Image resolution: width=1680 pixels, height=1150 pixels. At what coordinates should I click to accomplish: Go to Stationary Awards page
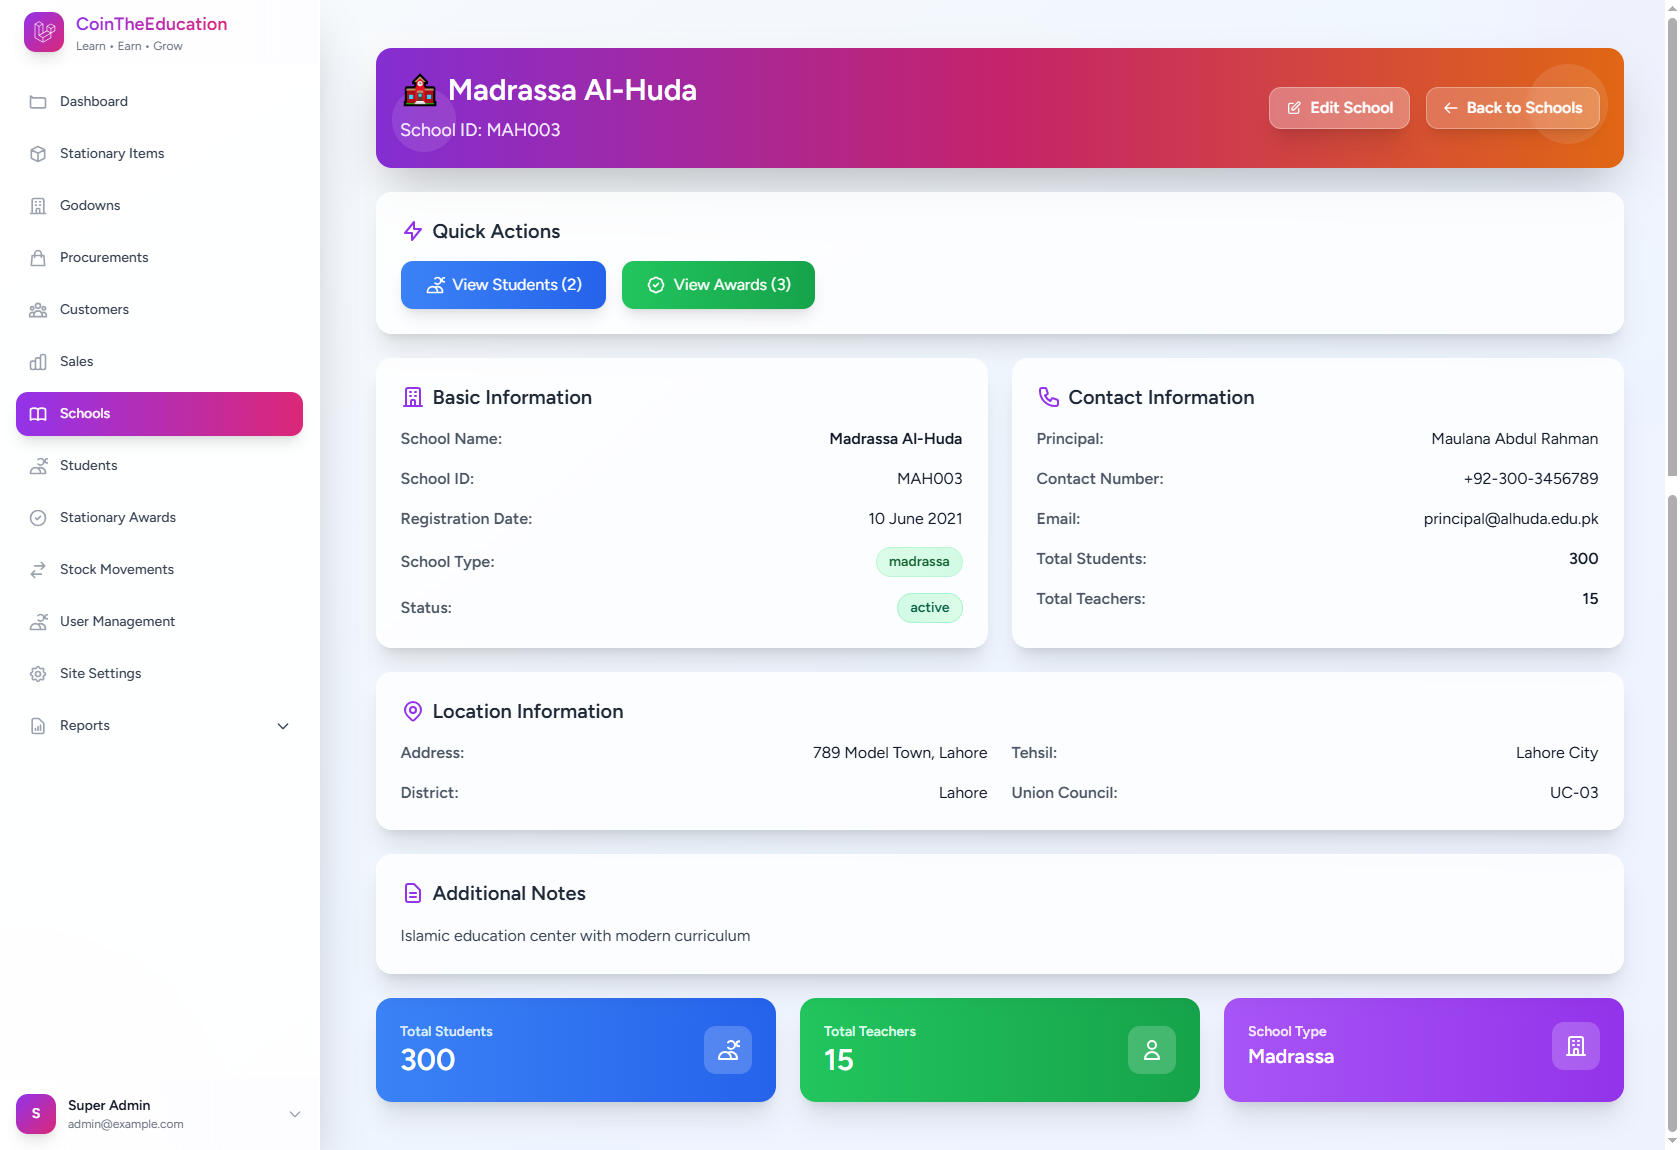point(117,518)
